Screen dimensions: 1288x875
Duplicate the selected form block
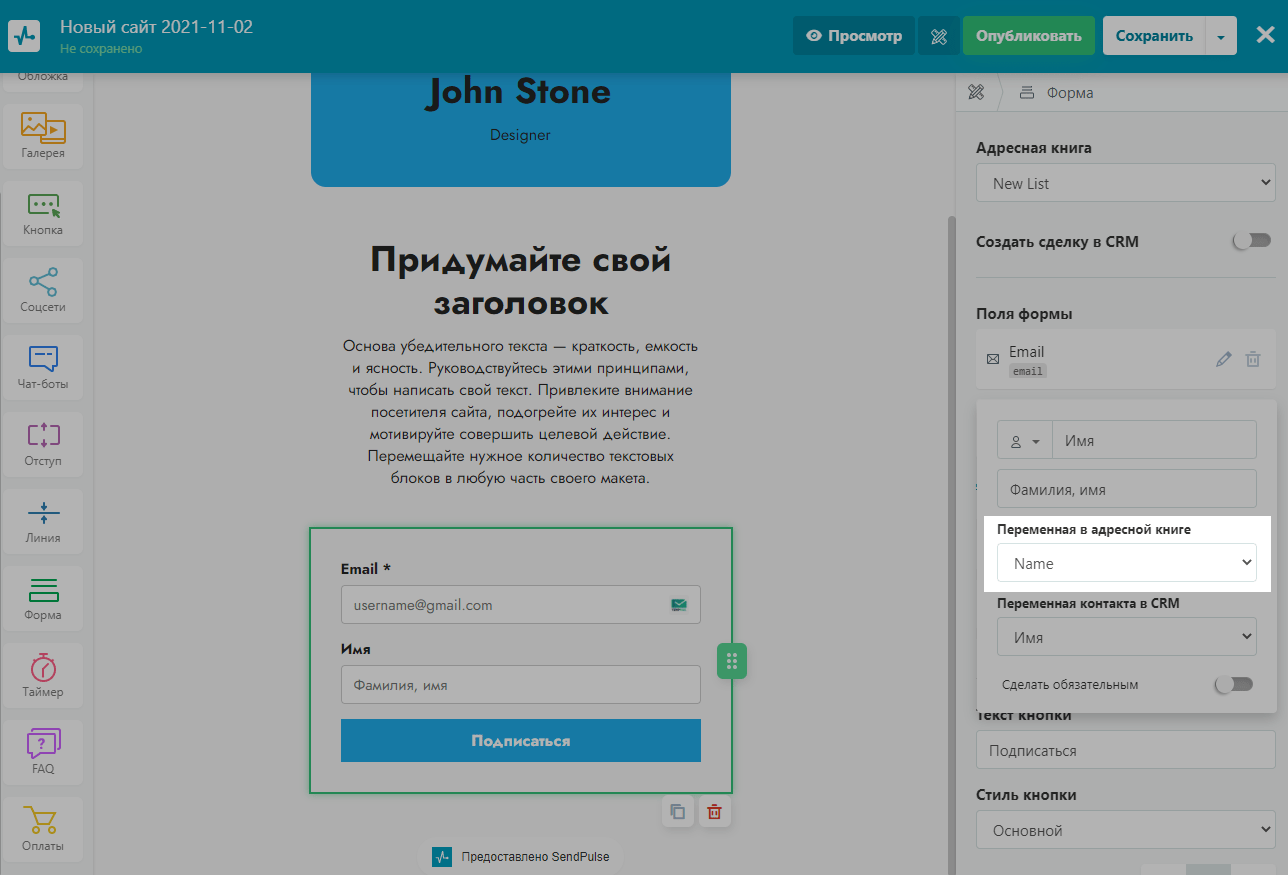pos(678,812)
